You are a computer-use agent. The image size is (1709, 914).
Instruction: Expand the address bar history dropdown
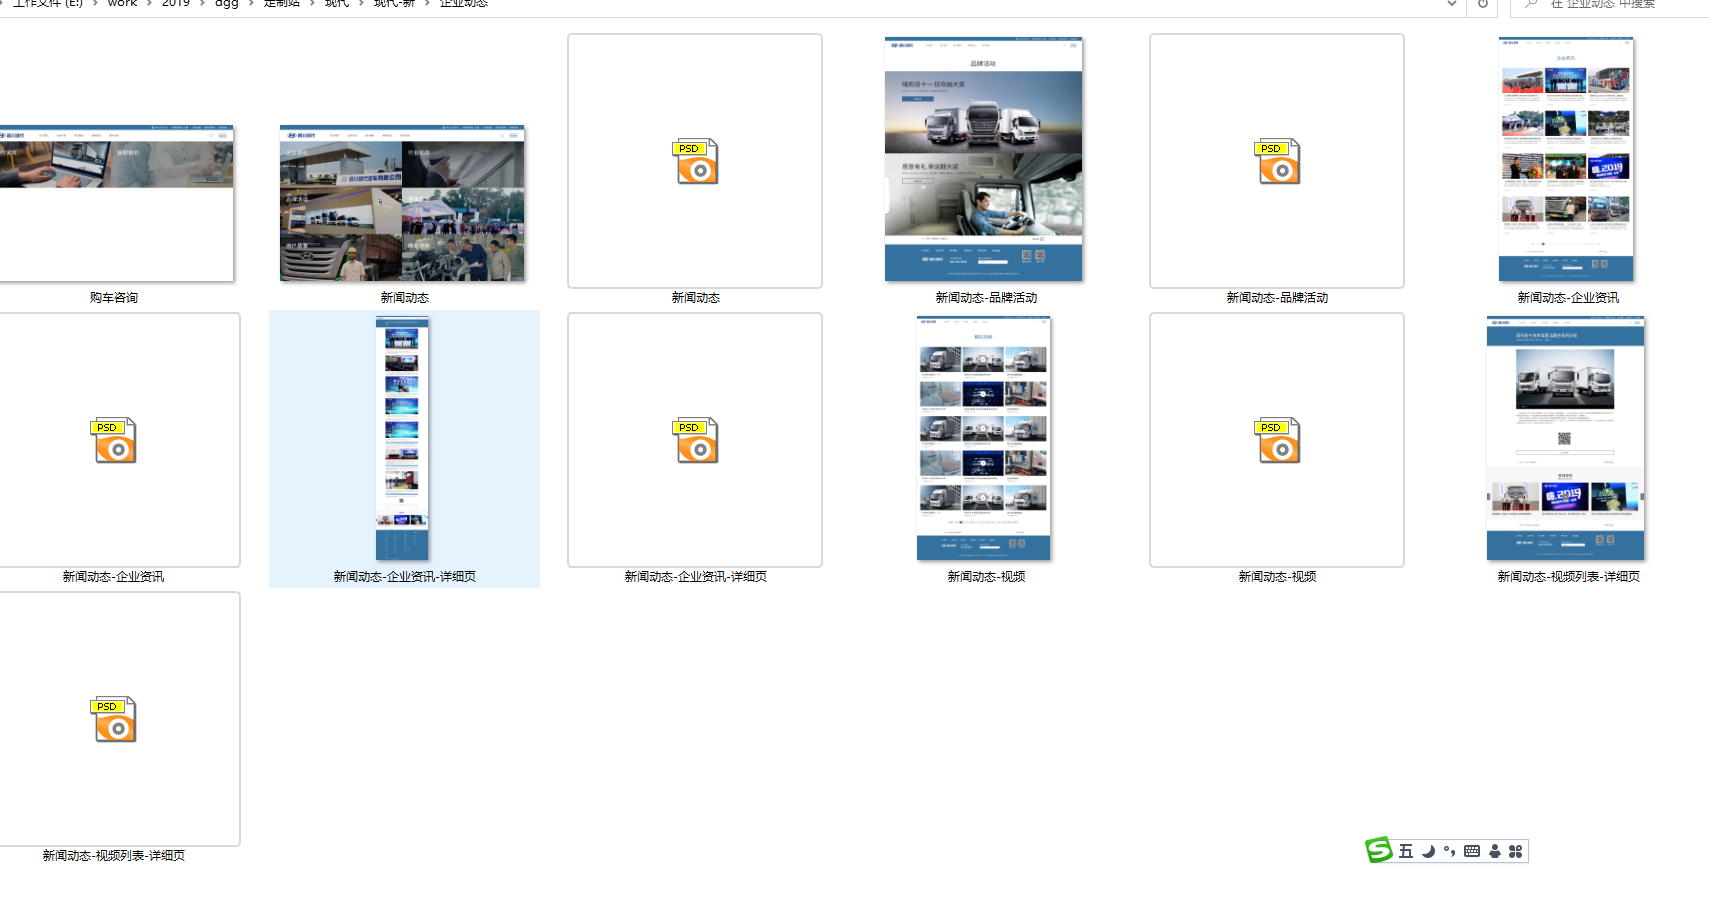tap(1451, 4)
